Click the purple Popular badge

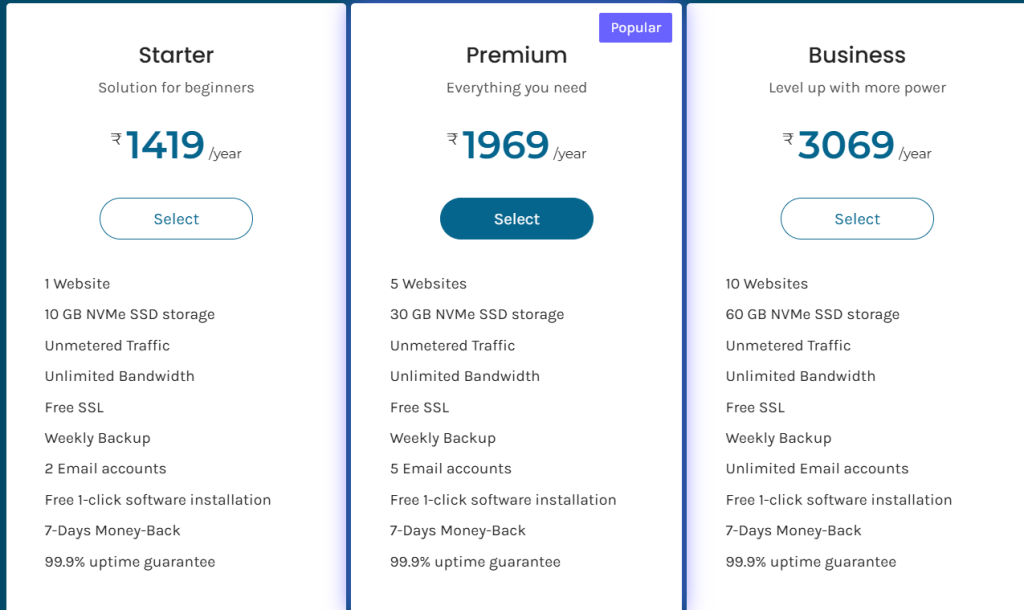[635, 28]
